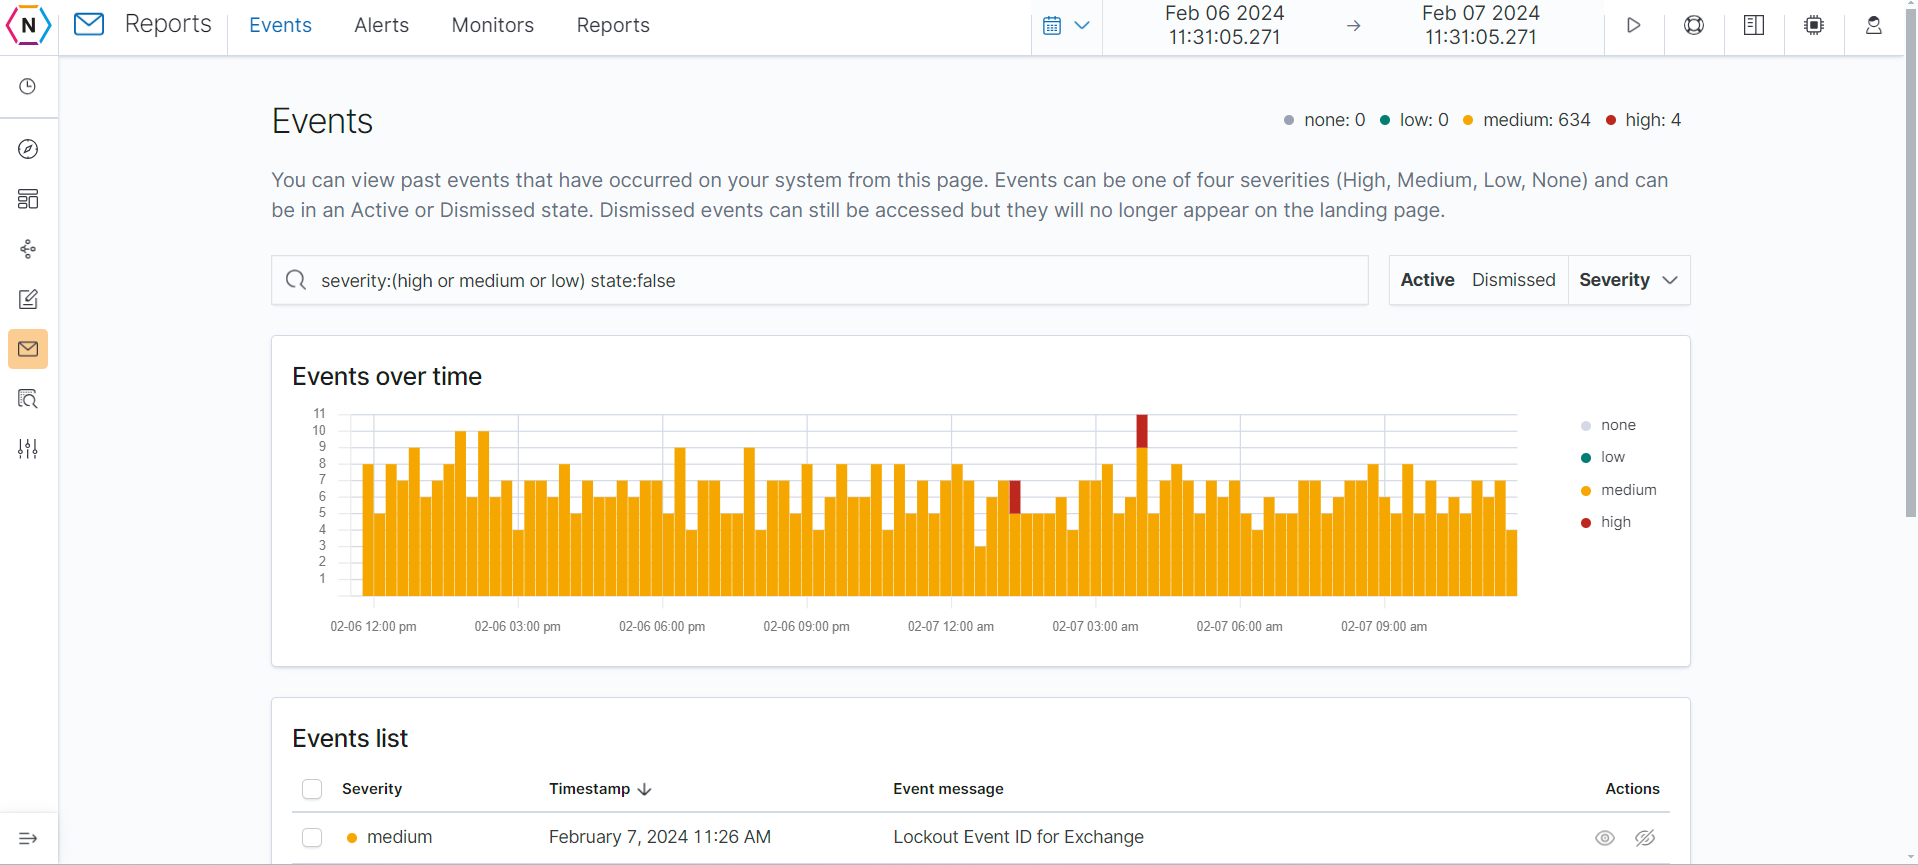
Task: Open the graph nodes icon in sidebar
Action: point(28,249)
